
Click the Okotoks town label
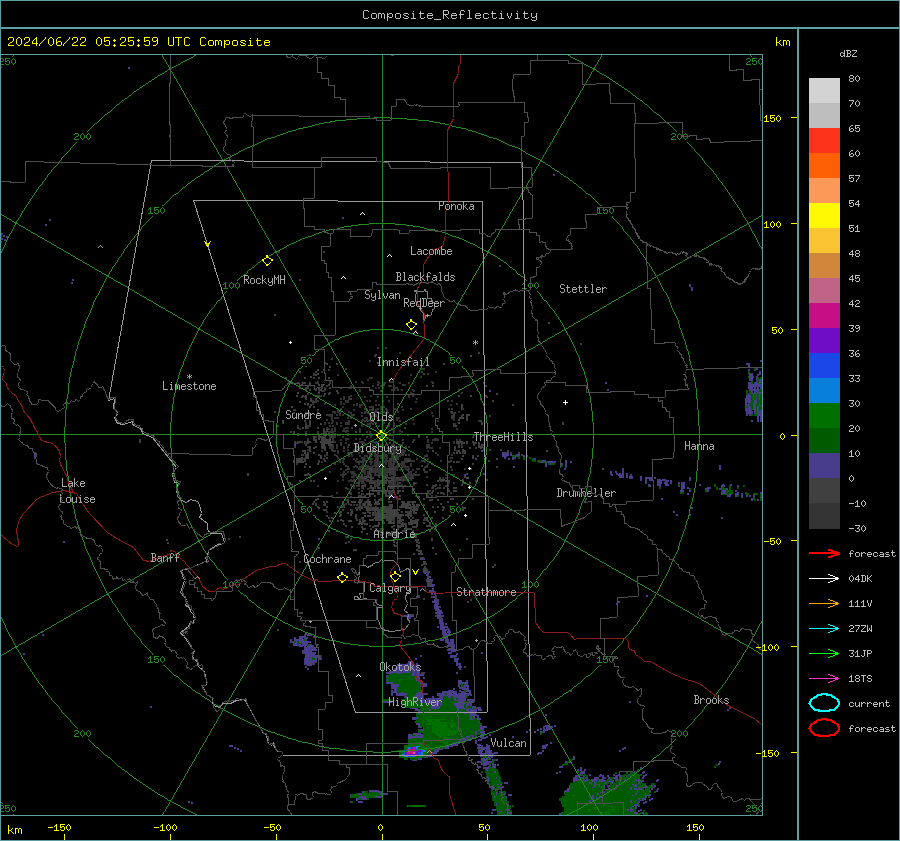click(x=400, y=666)
